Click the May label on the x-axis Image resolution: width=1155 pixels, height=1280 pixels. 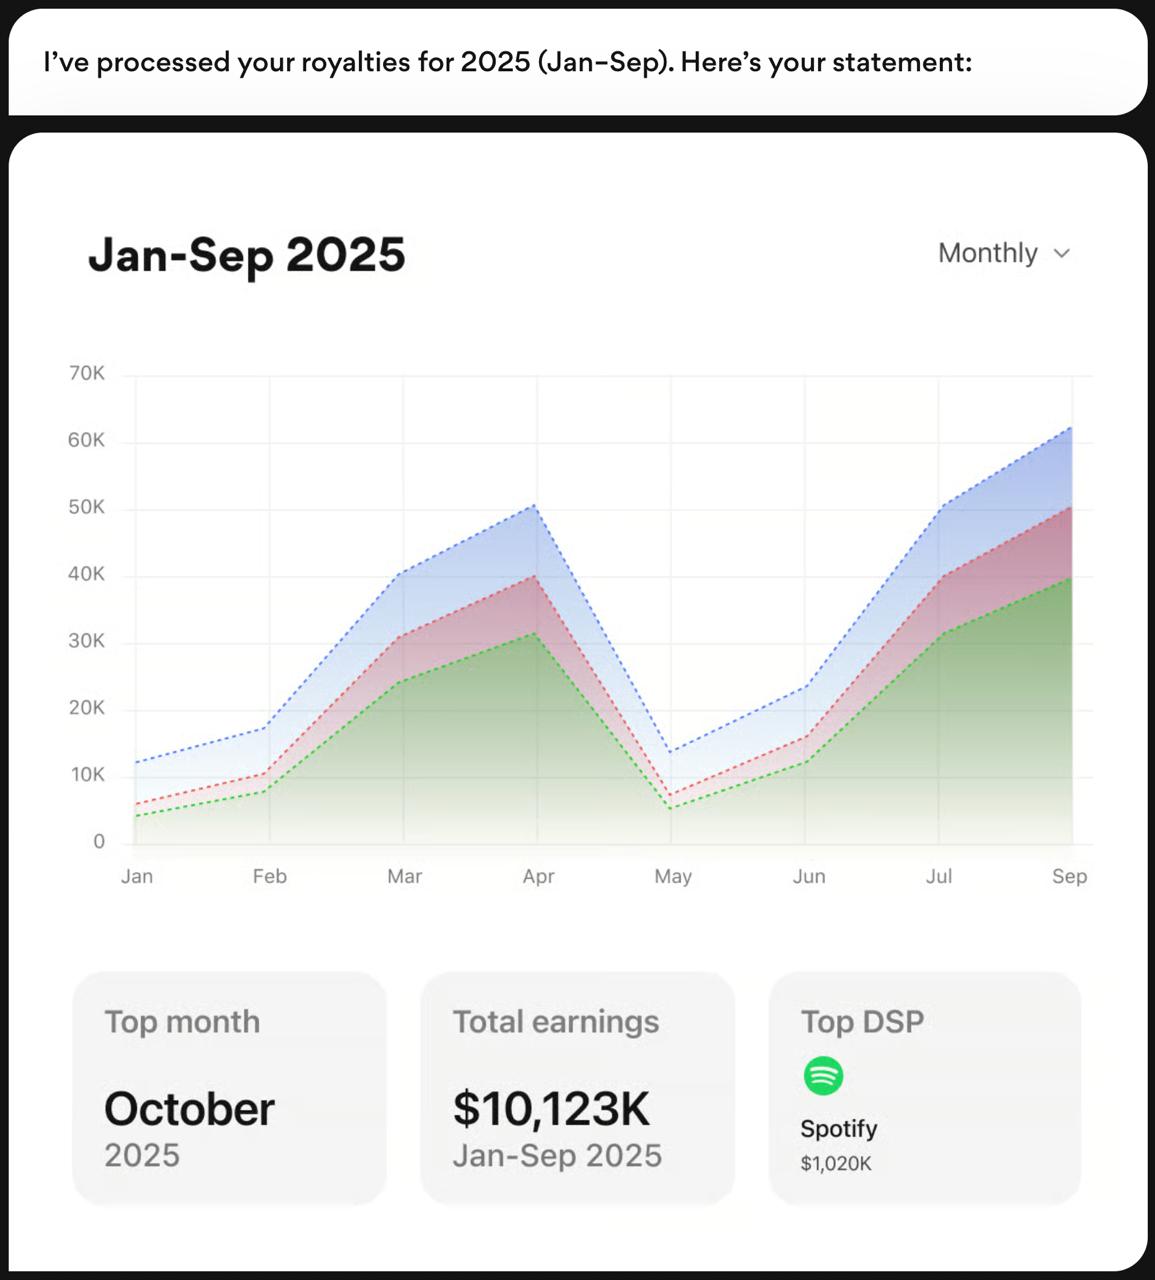pos(672,876)
